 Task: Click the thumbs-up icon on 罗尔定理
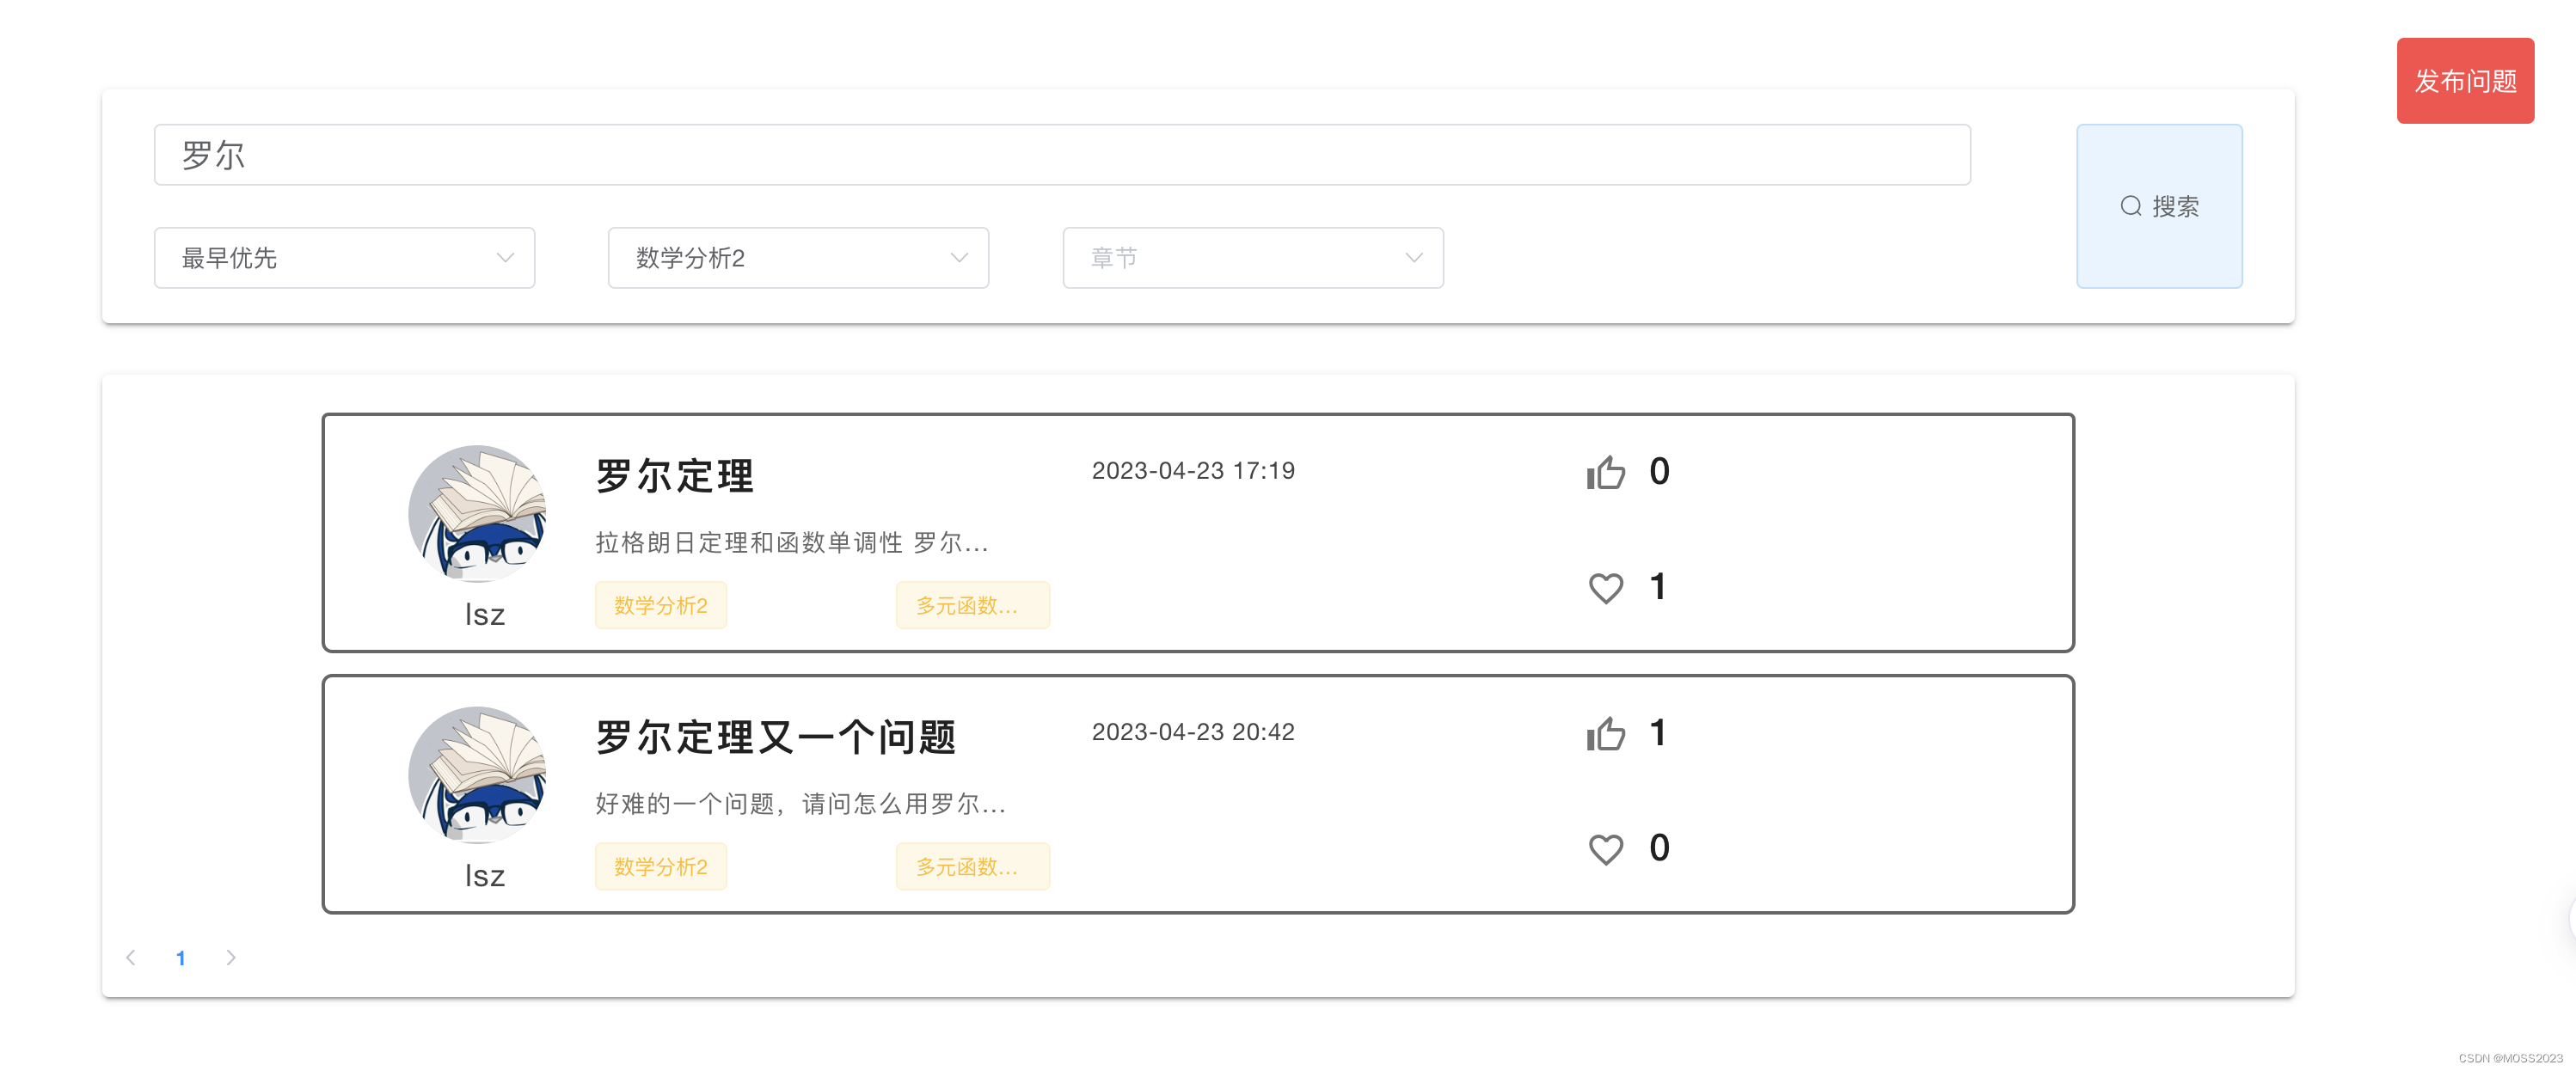click(1605, 472)
